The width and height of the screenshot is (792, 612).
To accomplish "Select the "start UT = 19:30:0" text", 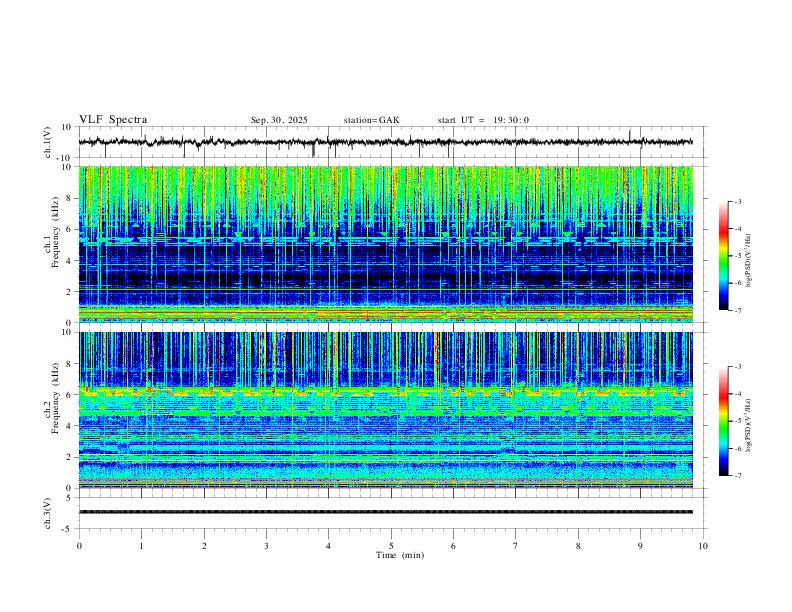I will click(x=483, y=120).
